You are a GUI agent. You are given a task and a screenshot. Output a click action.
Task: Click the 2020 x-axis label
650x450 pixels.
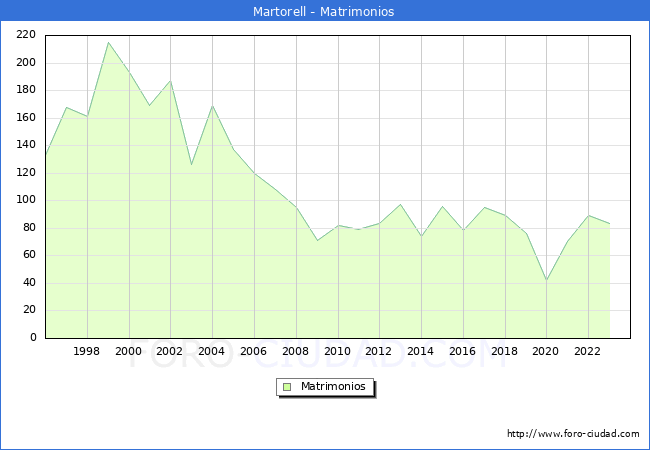[x=546, y=351]
